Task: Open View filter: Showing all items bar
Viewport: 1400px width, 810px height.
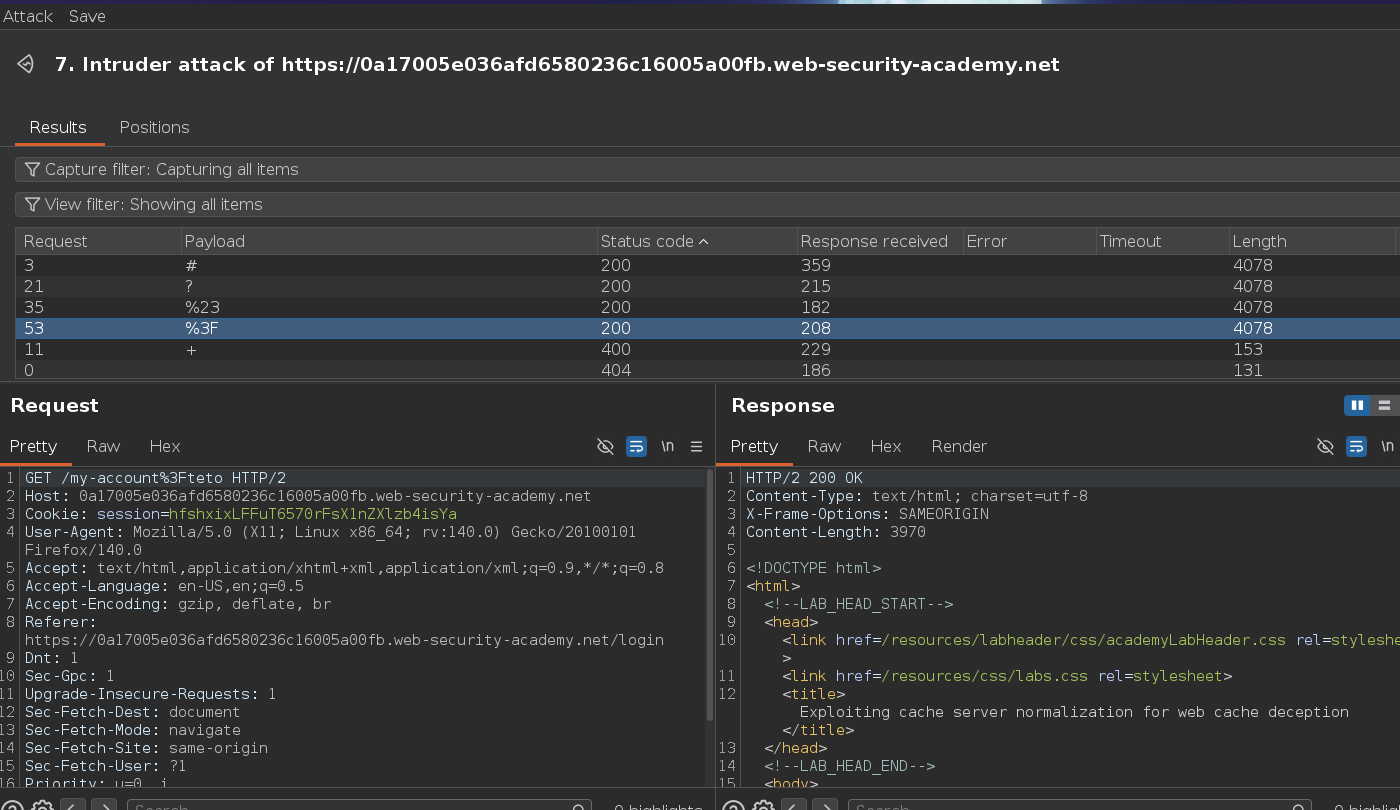Action: click(707, 204)
